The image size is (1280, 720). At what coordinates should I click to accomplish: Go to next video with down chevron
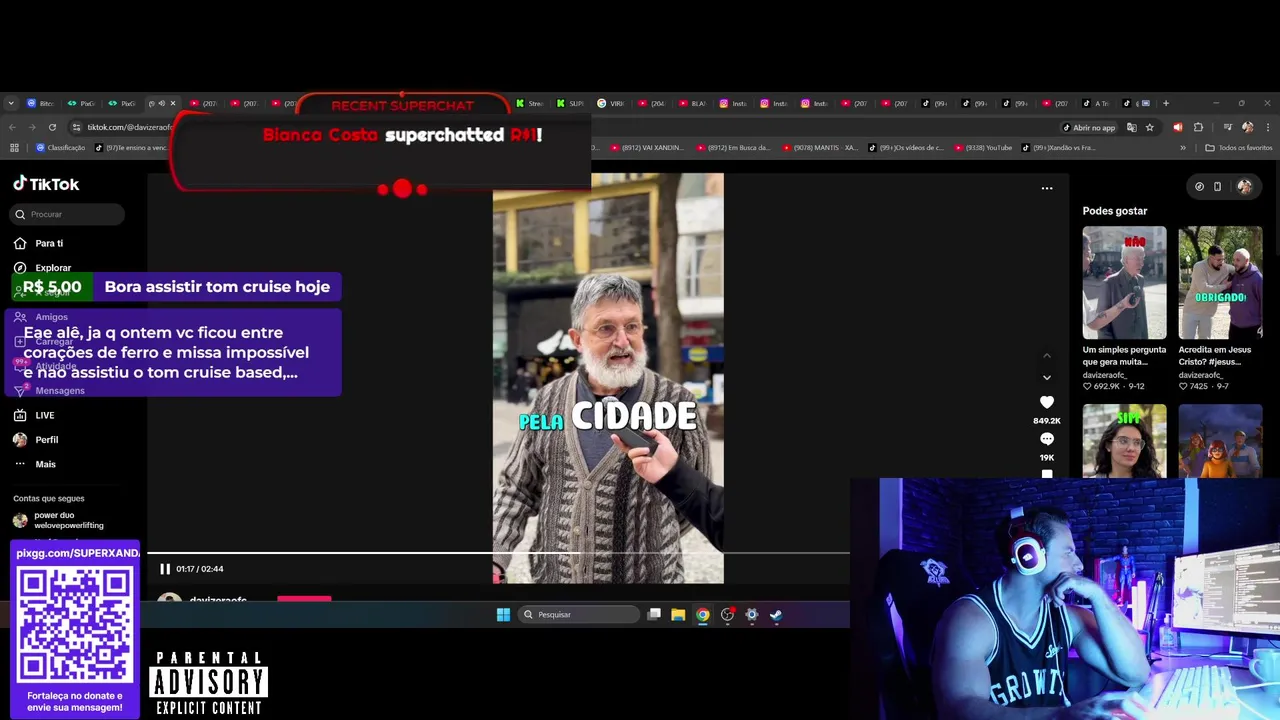click(1047, 378)
